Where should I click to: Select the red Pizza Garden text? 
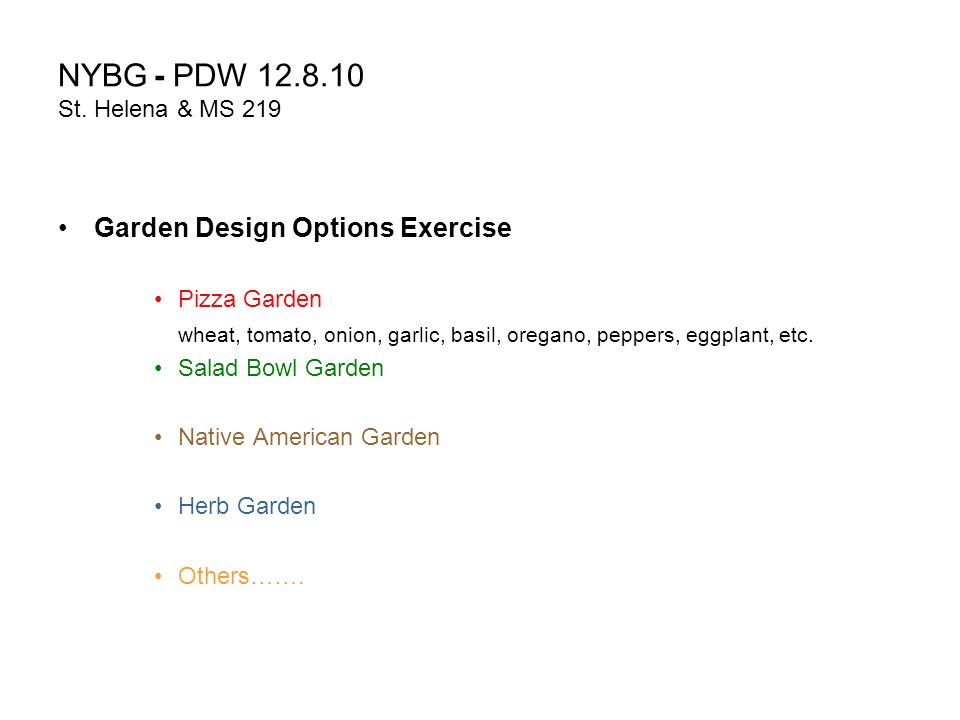pos(250,299)
